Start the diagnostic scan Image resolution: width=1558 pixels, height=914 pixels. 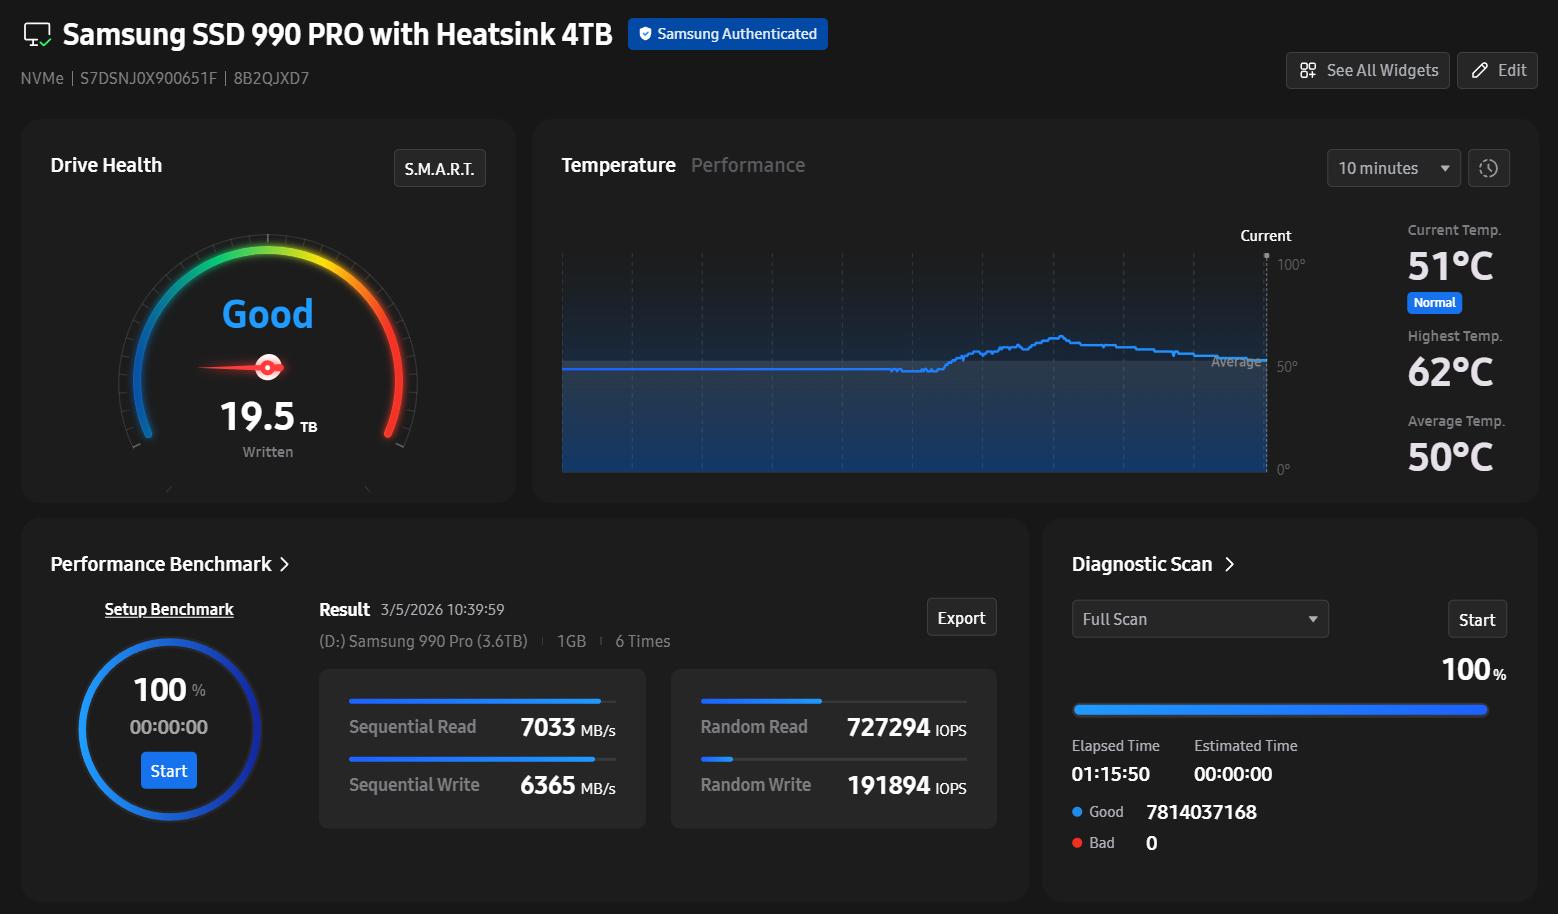(1477, 620)
